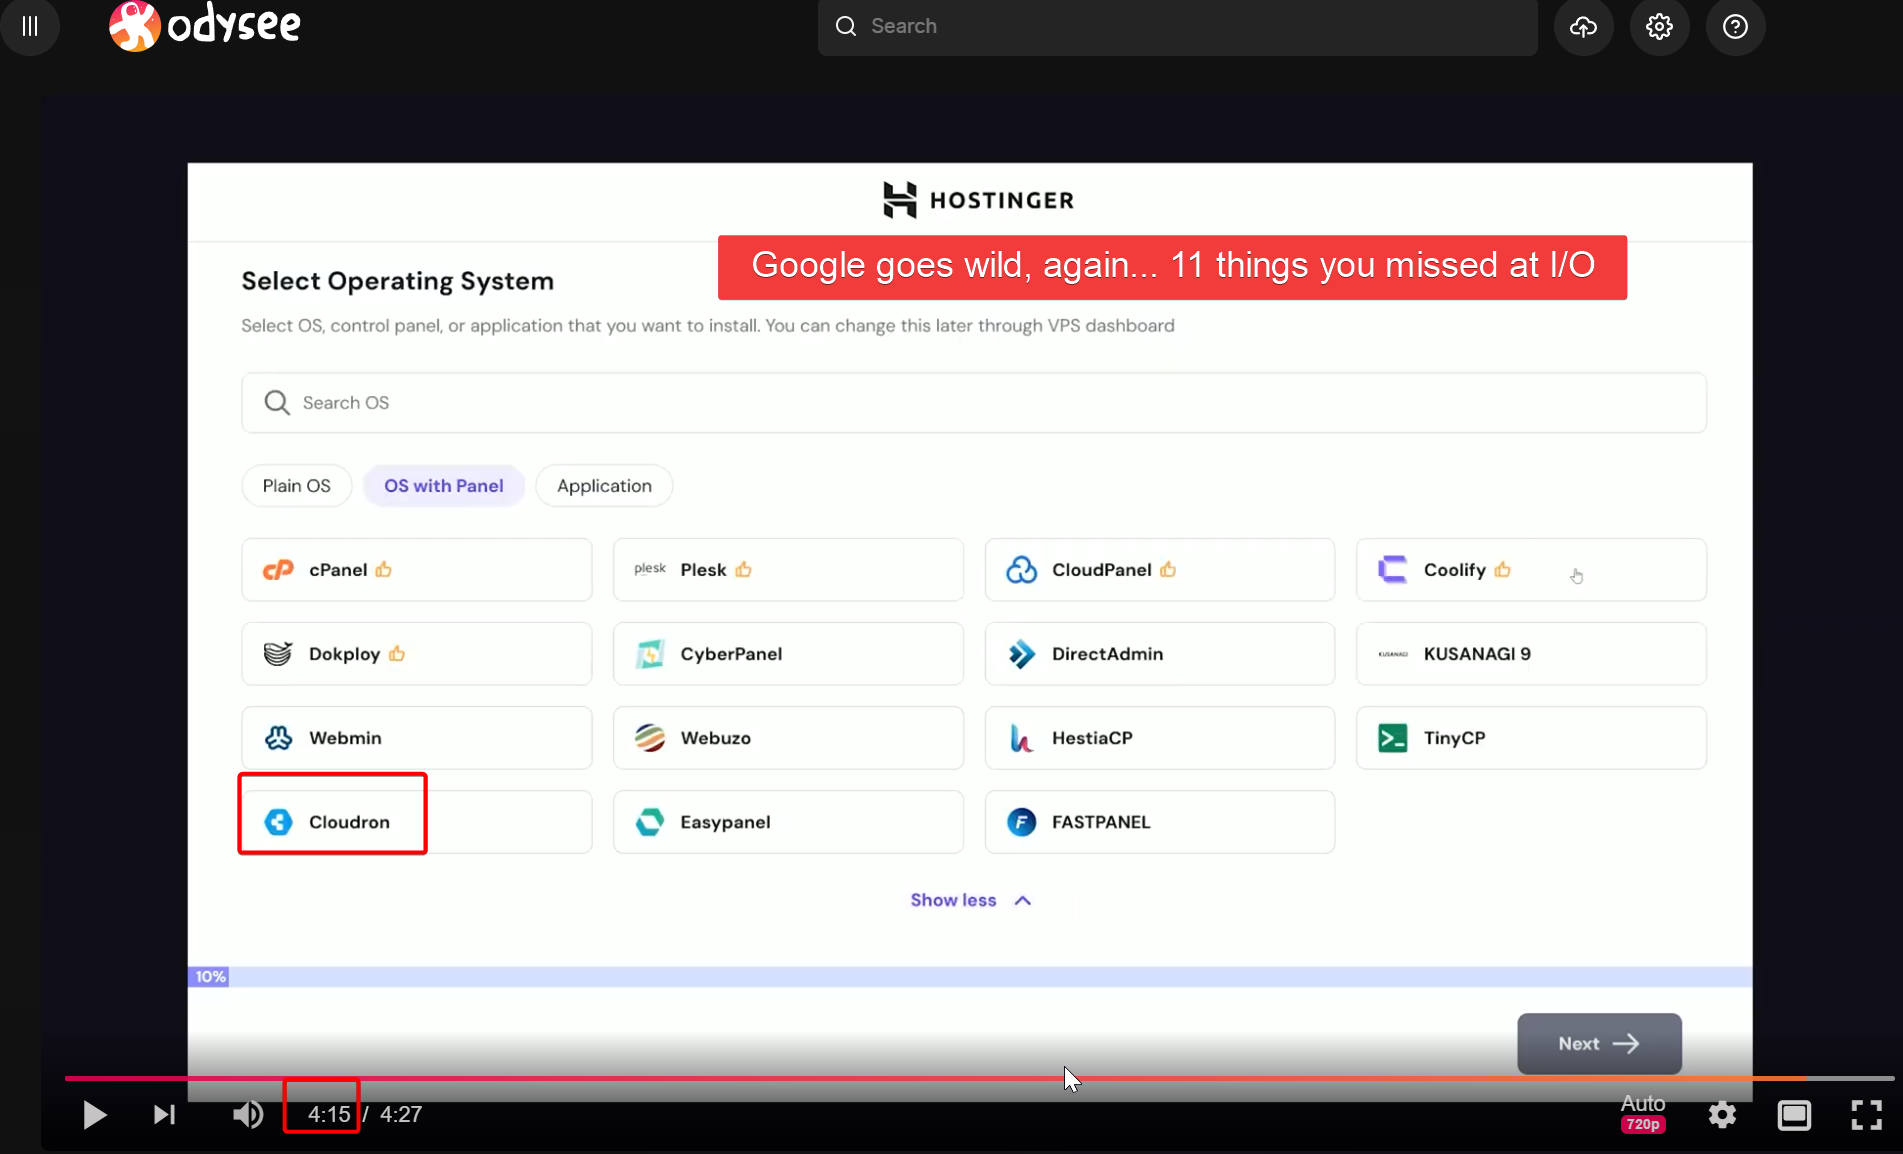Switch to the Plain OS tab
Viewport: 1903px width, 1154px height.
(x=296, y=486)
